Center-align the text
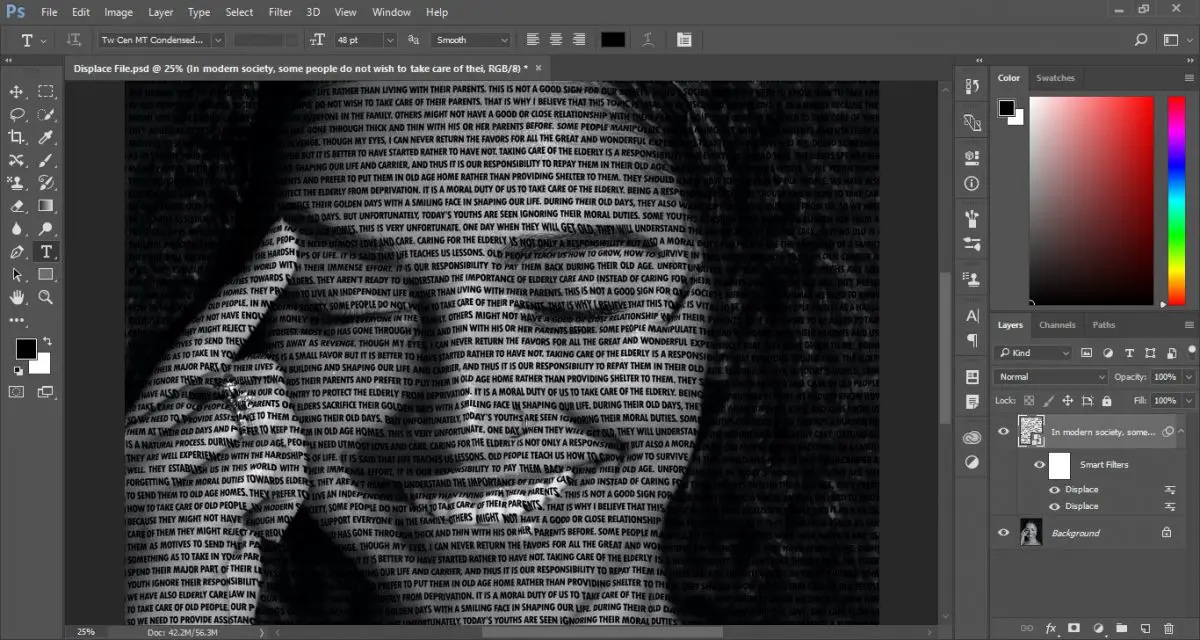Screen dimensions: 1200x640 [555, 39]
